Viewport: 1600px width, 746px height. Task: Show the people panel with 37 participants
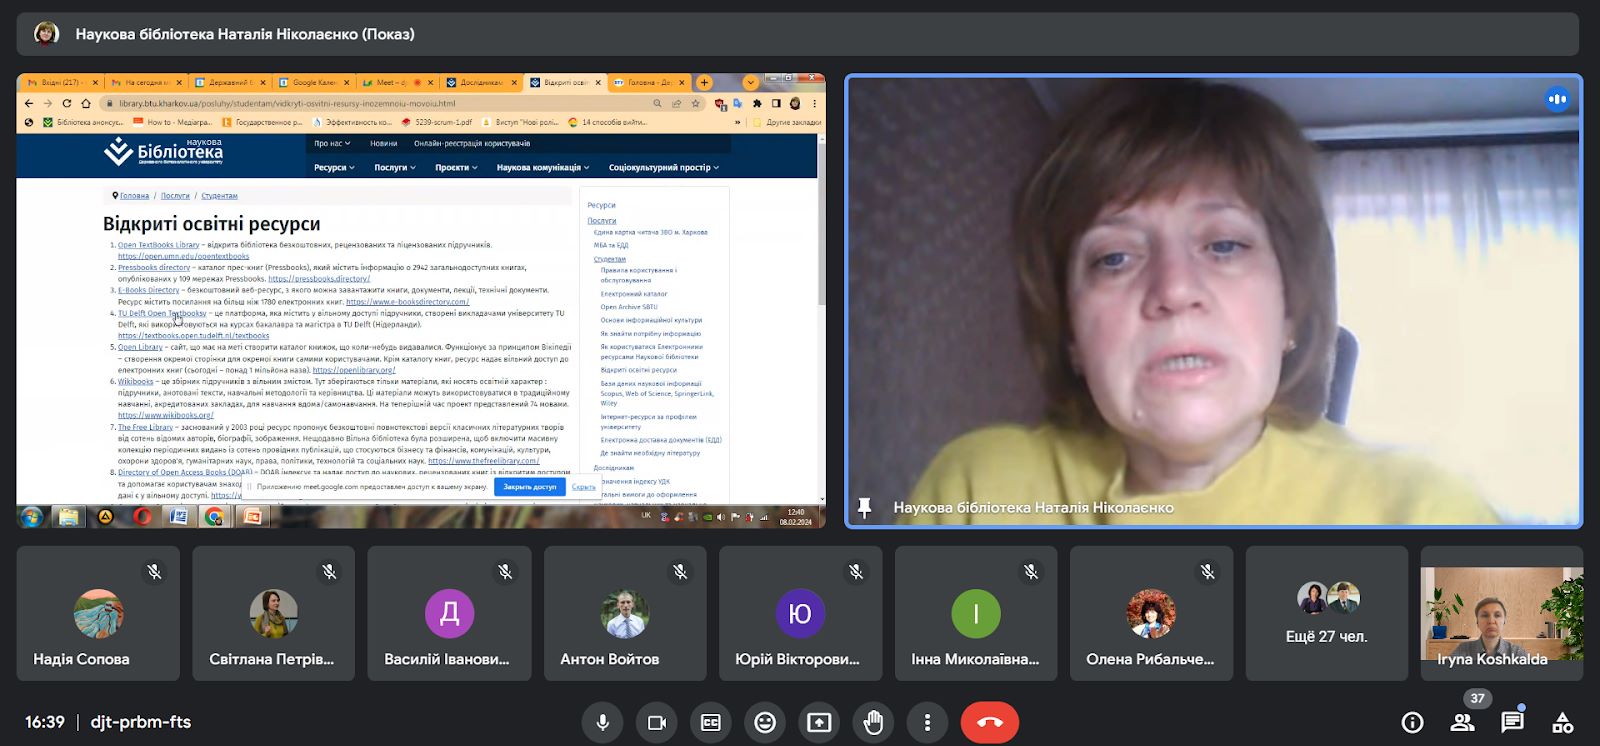coord(1462,722)
